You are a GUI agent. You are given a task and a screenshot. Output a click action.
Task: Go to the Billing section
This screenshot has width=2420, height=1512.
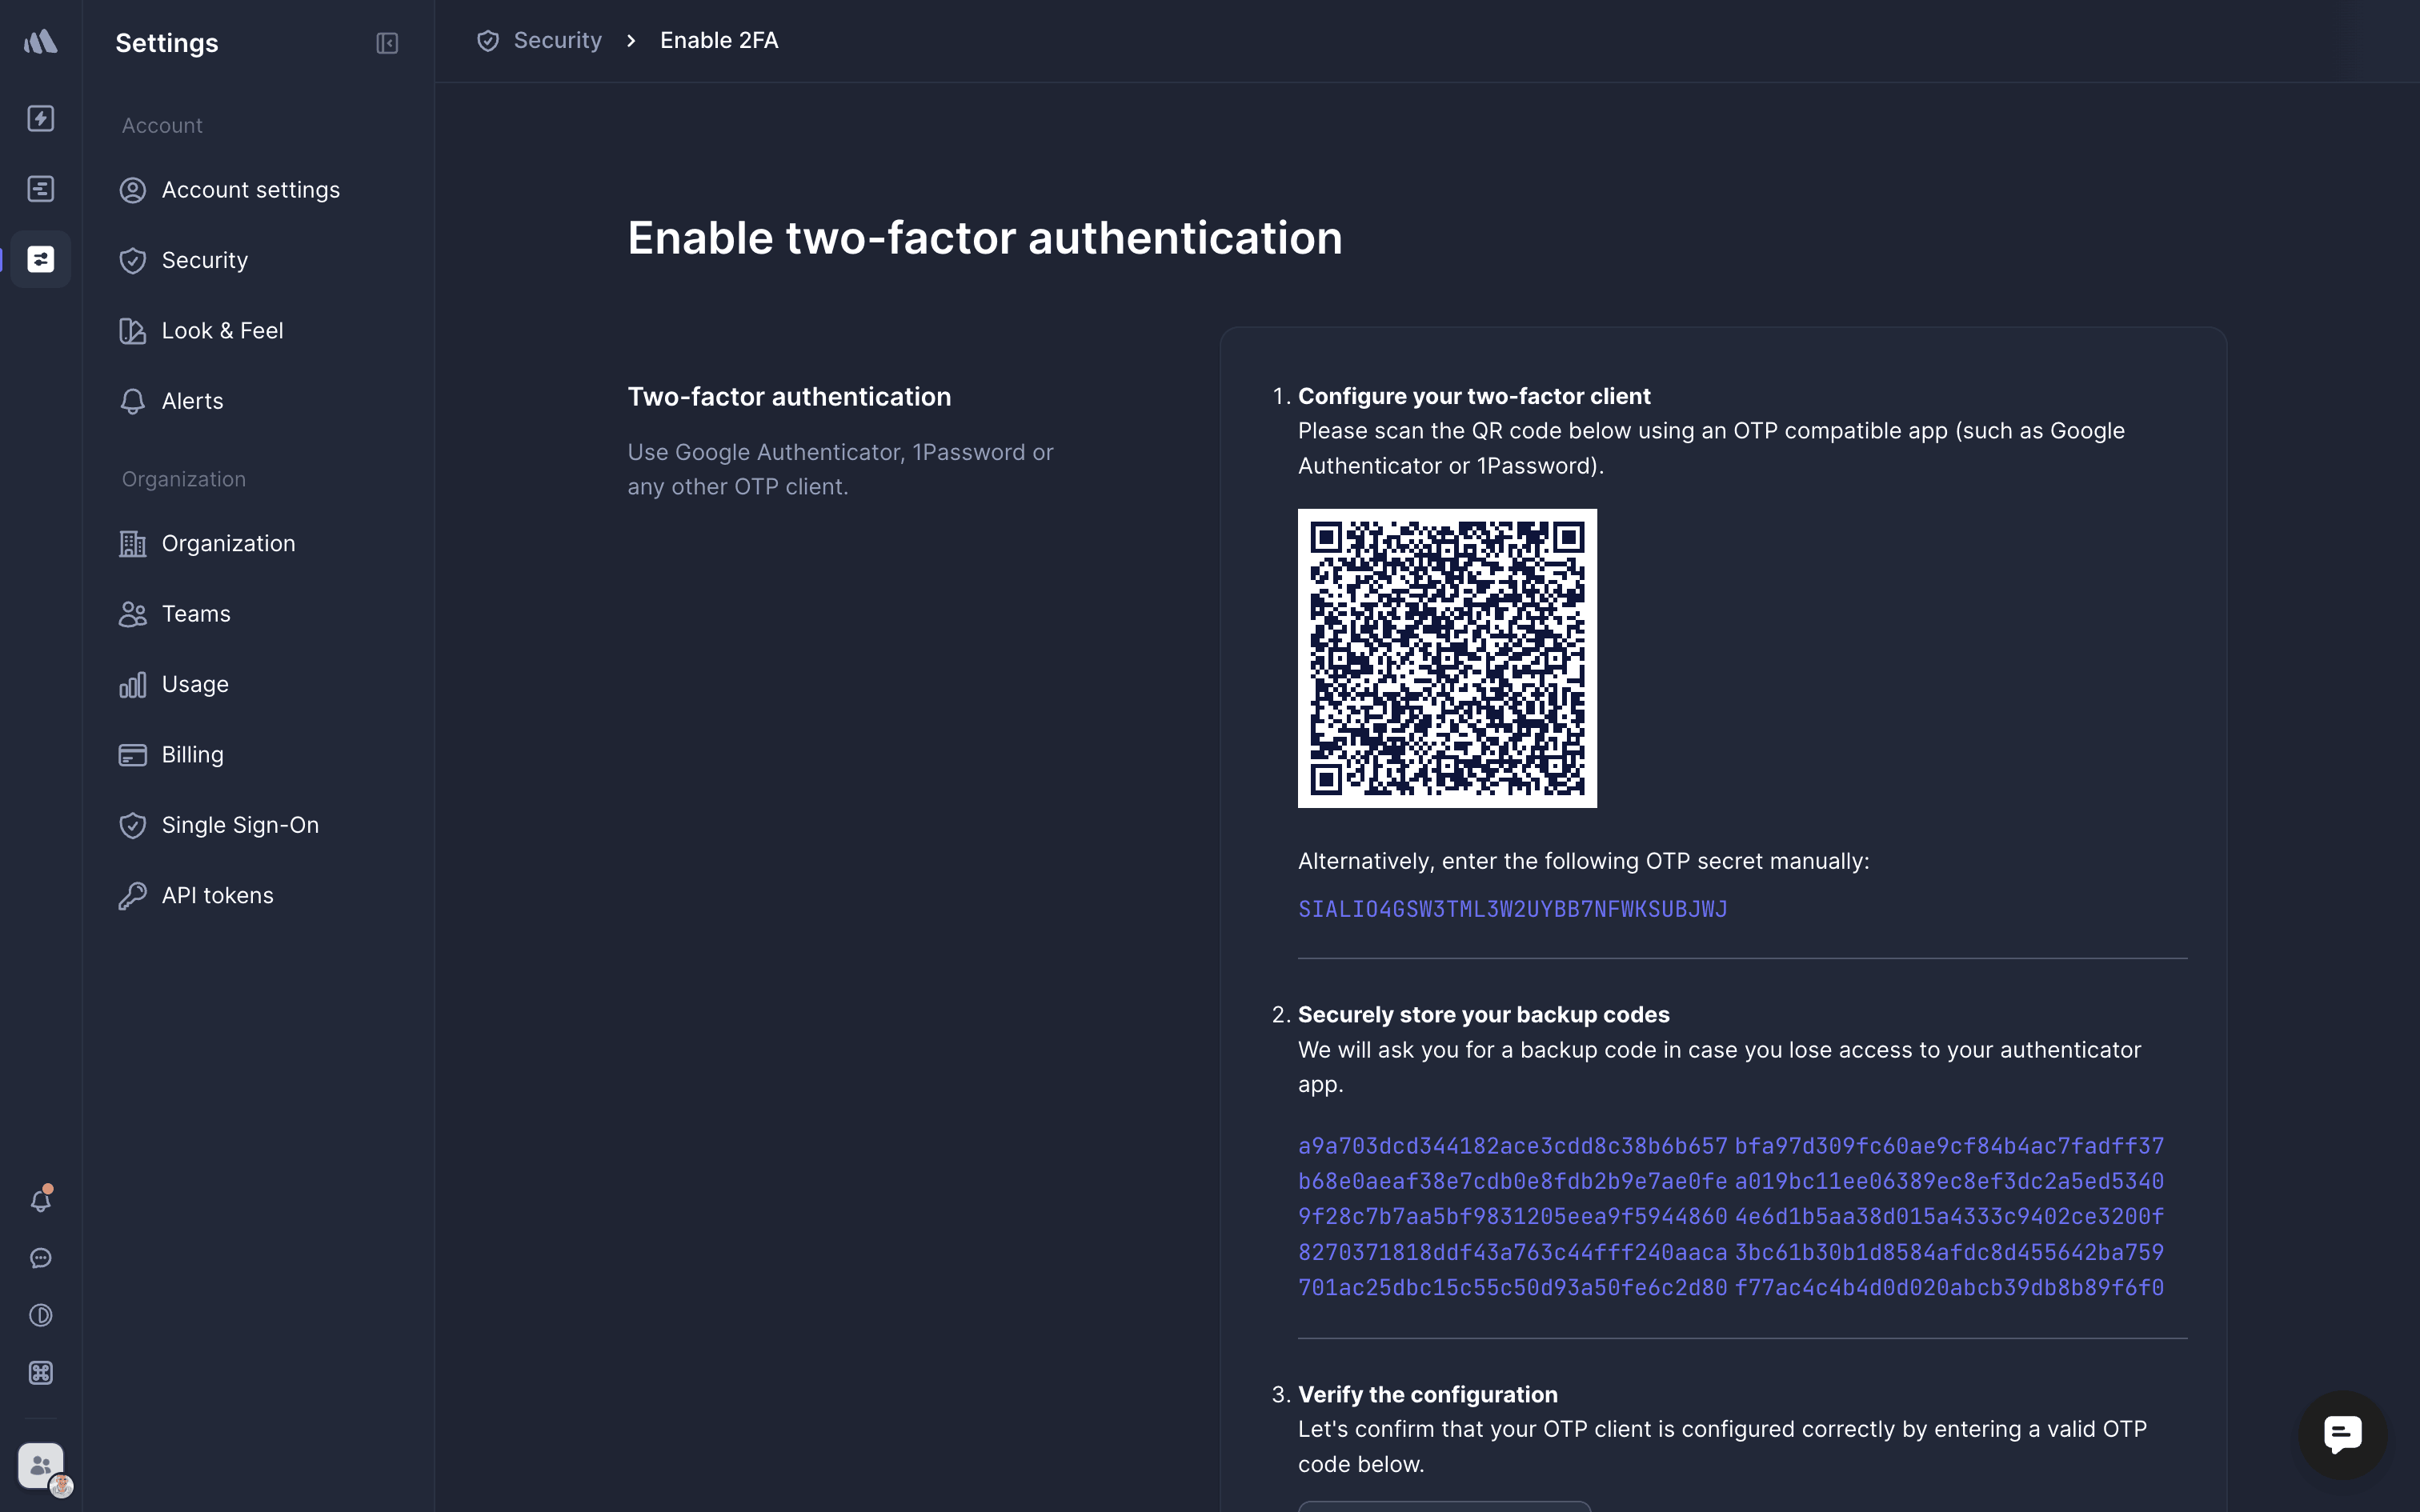(x=193, y=754)
